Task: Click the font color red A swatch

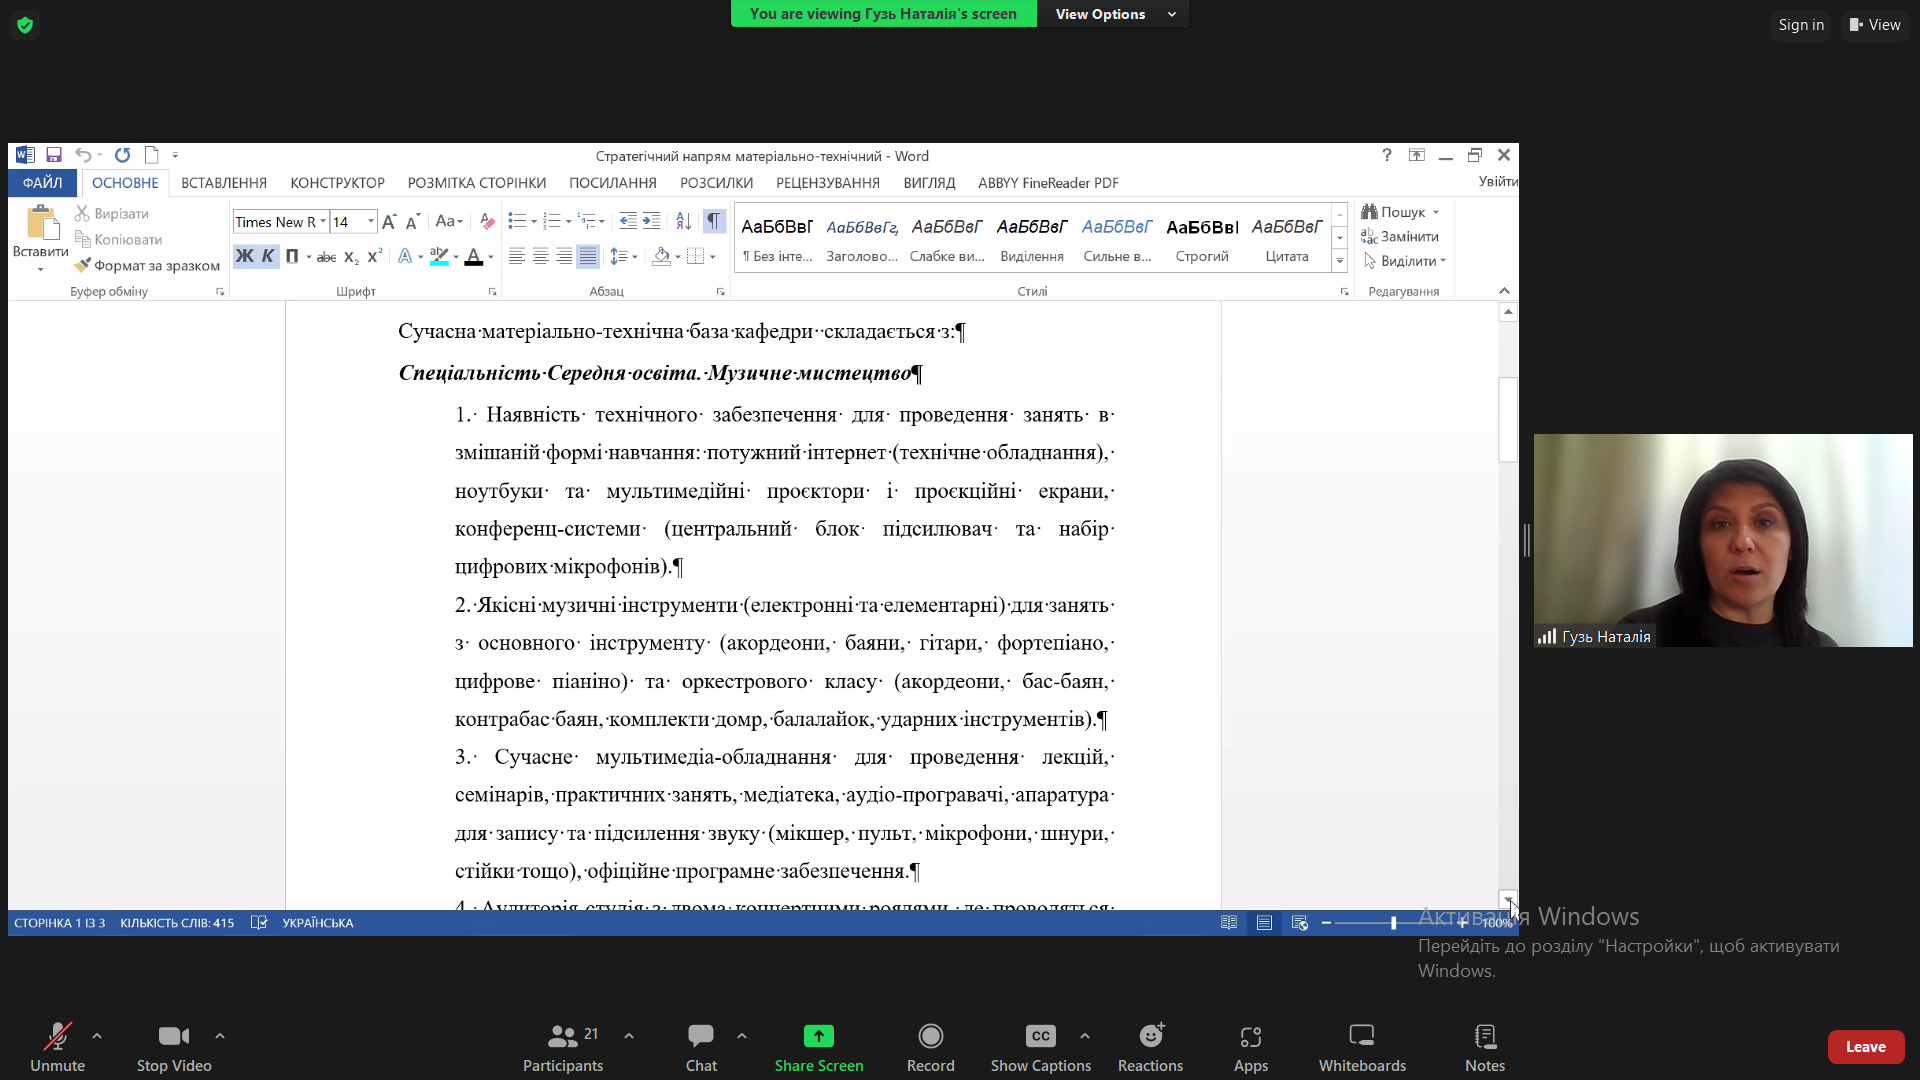Action: 474,257
